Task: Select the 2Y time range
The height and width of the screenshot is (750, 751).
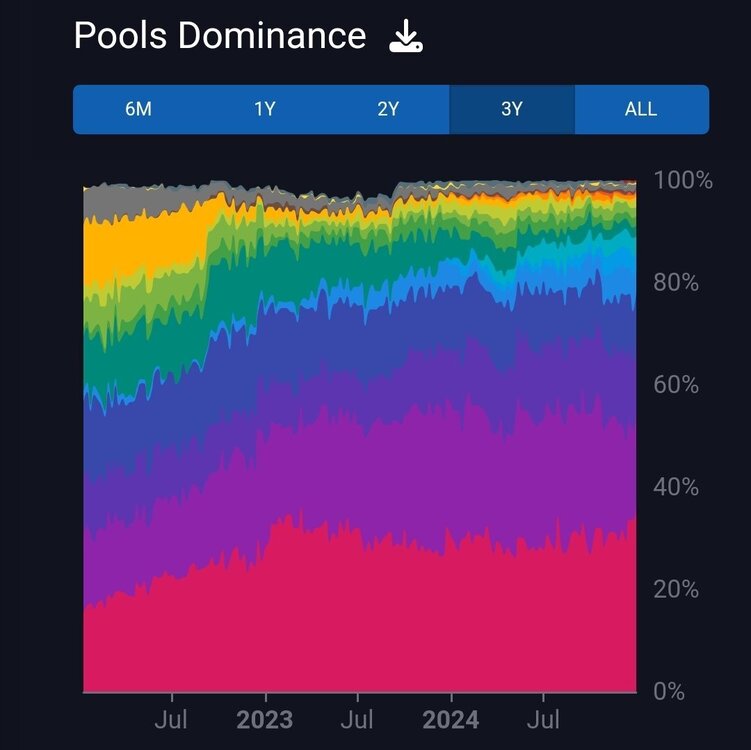Action: pos(388,109)
